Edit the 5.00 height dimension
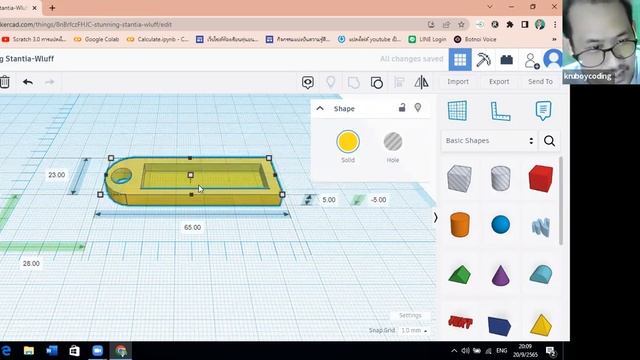The height and width of the screenshot is (360, 640). click(x=329, y=200)
